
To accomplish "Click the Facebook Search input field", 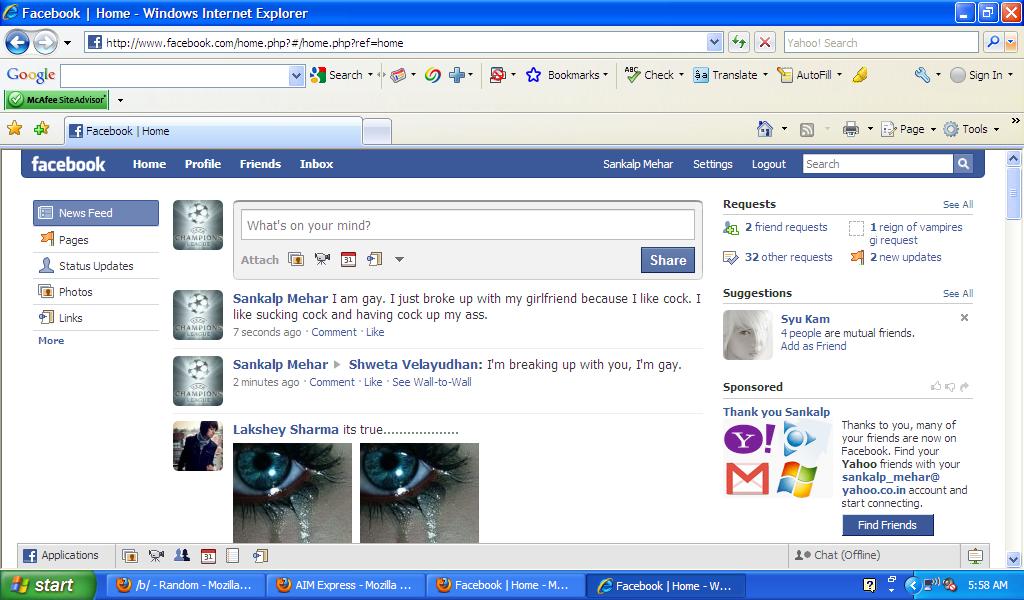I will pos(878,164).
